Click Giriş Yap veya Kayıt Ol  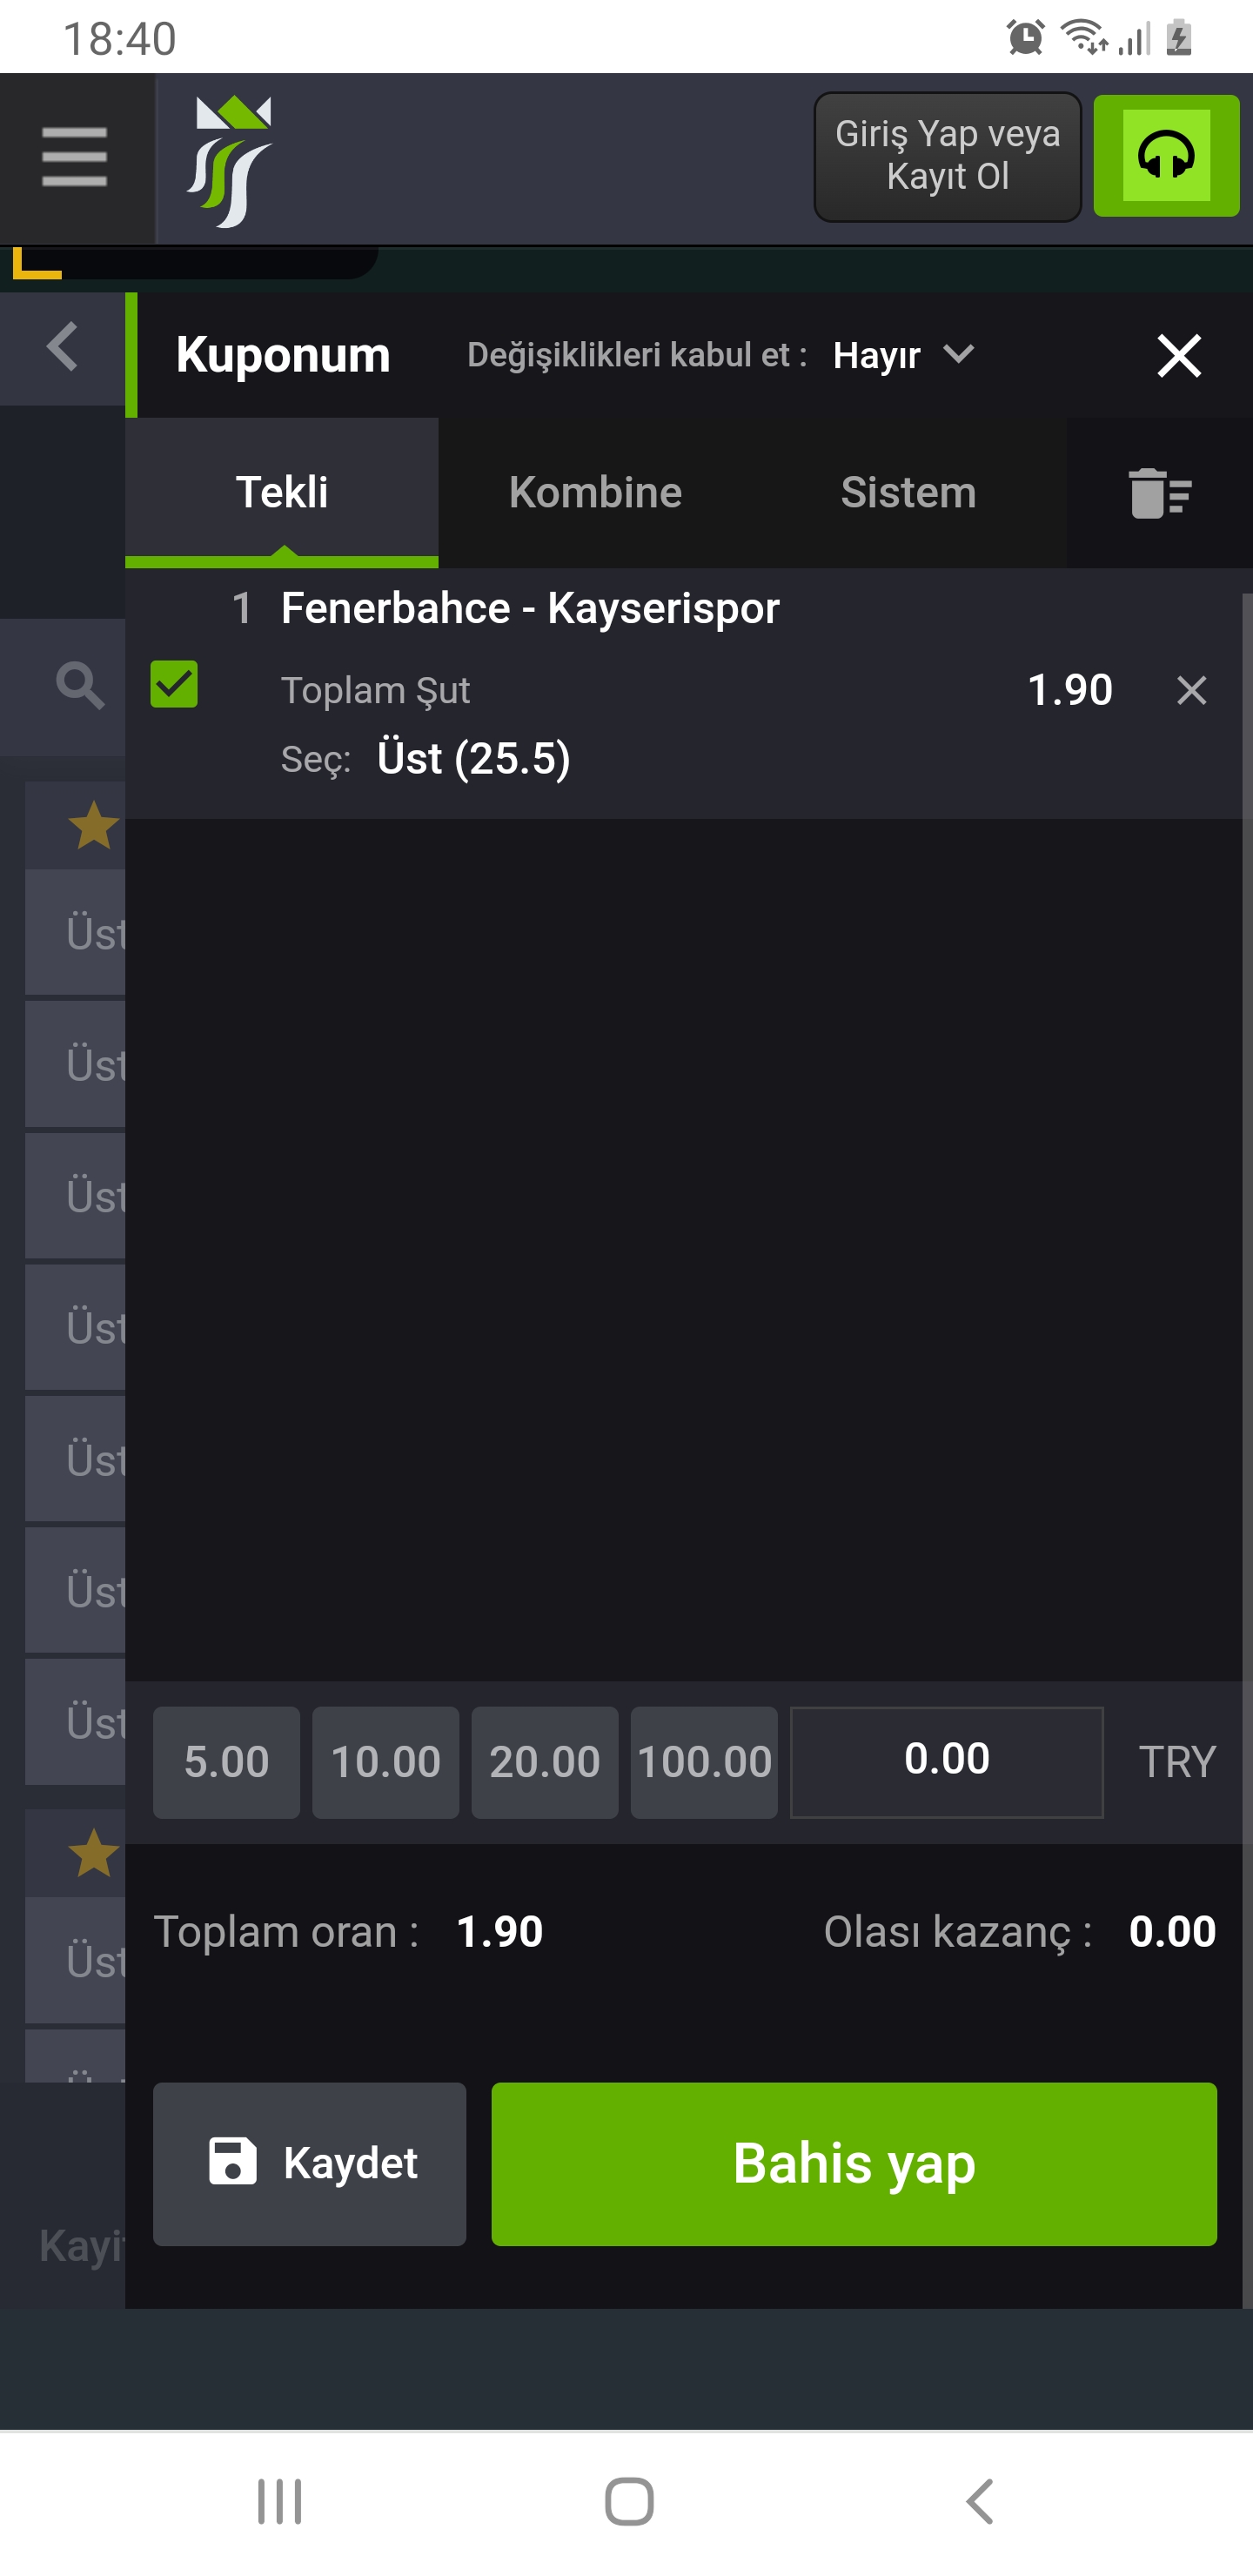point(947,156)
